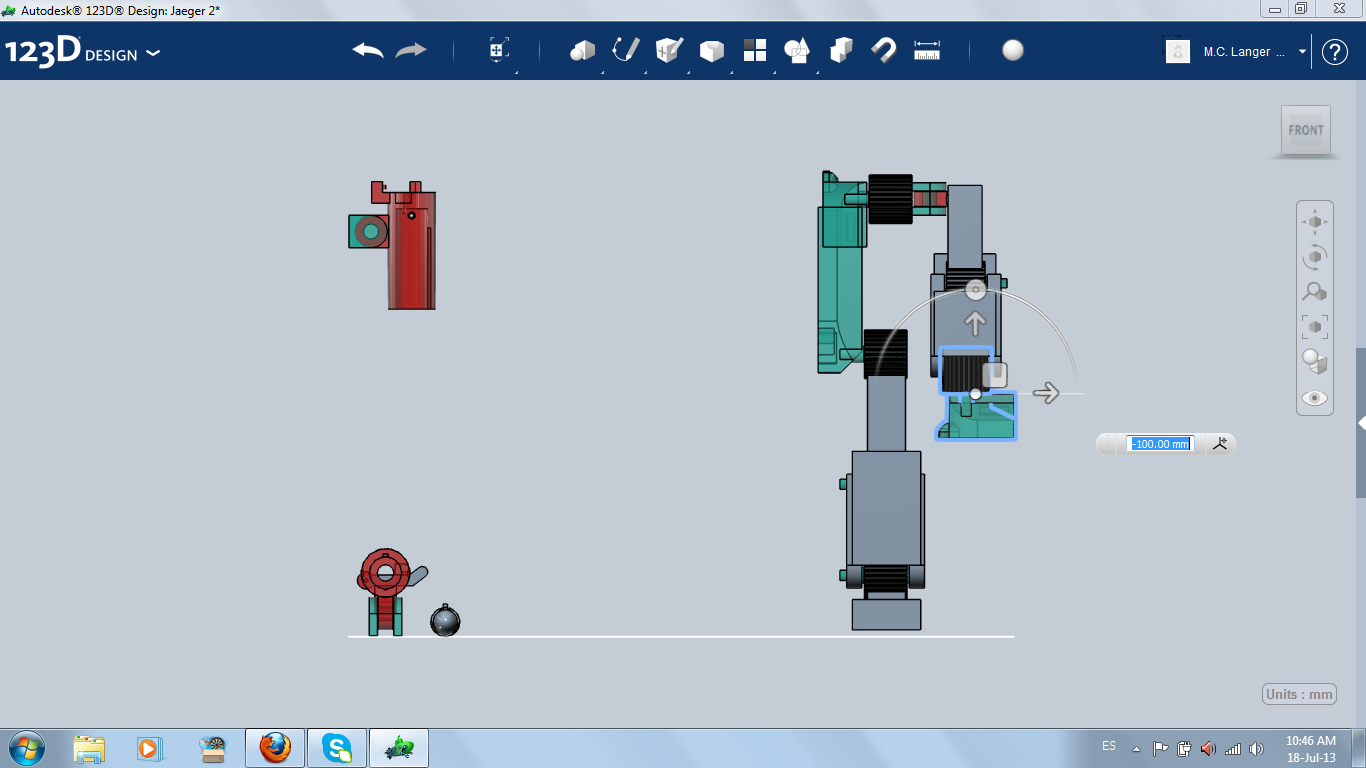Expand the collapsed right side panel arrow
Image resolution: width=1366 pixels, height=768 pixels.
[x=1361, y=423]
